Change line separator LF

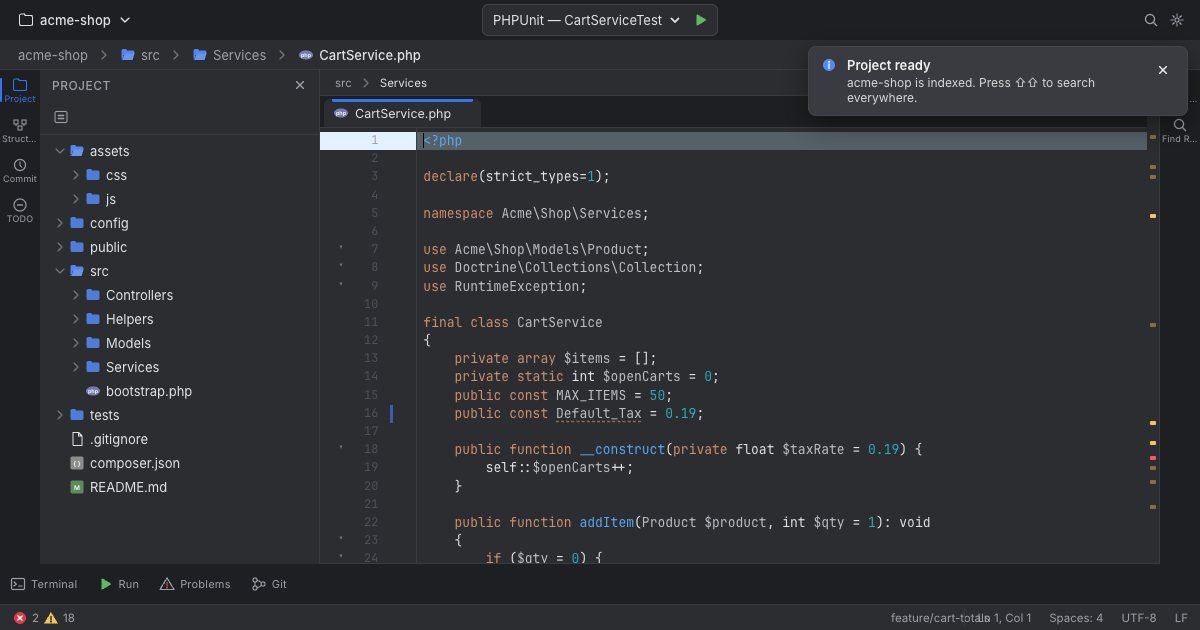coord(1181,618)
